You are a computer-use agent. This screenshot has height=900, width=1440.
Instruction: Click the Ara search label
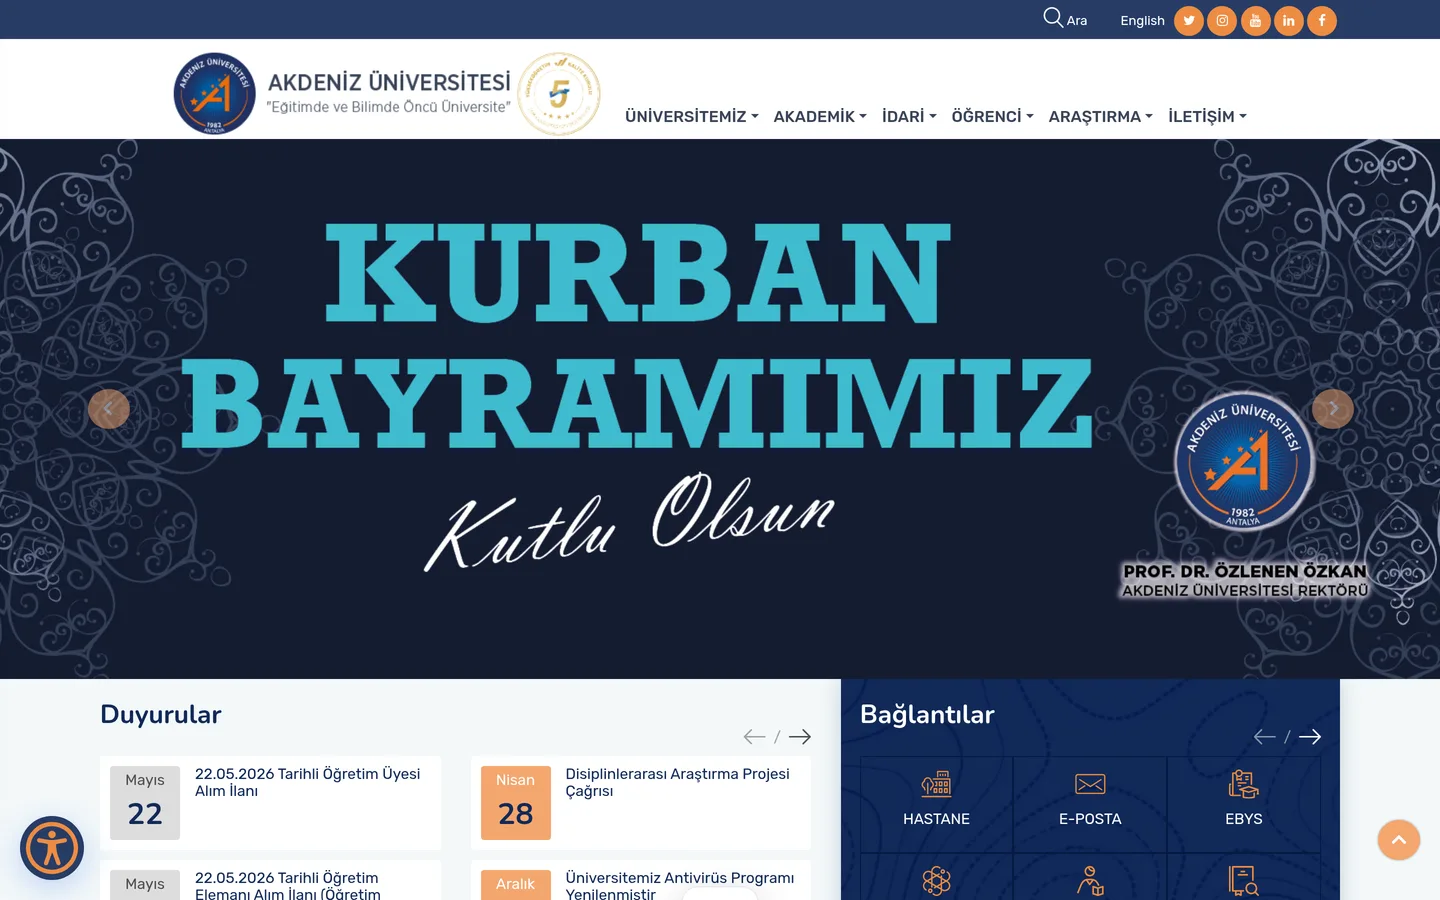click(1077, 20)
